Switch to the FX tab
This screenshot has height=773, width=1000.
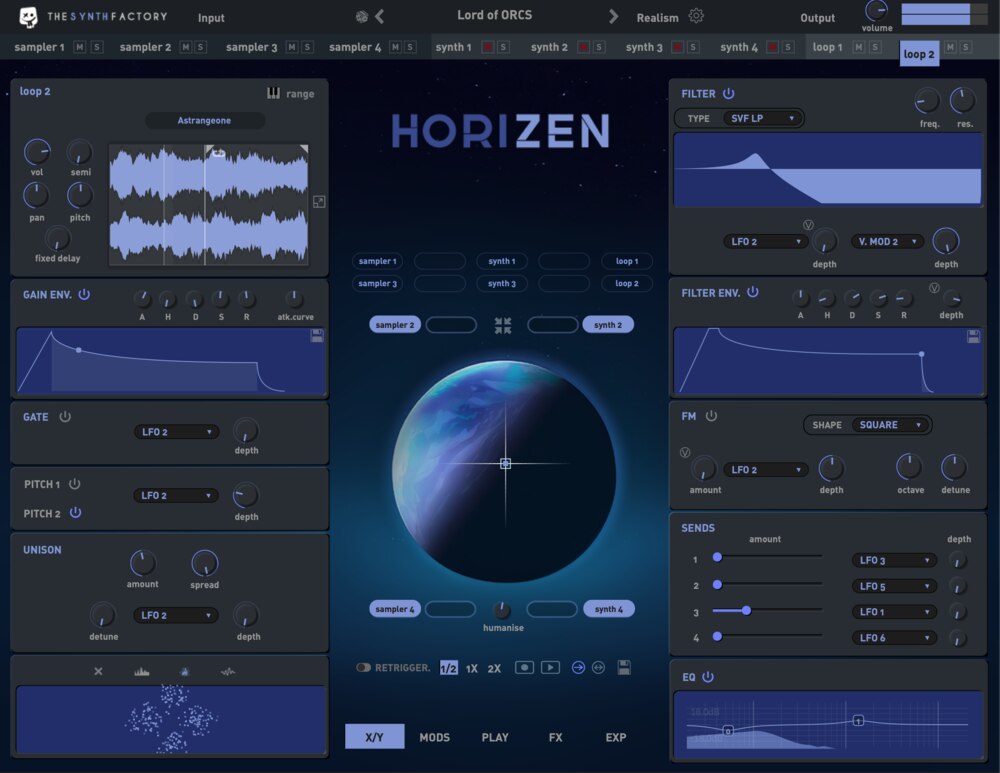click(x=556, y=737)
